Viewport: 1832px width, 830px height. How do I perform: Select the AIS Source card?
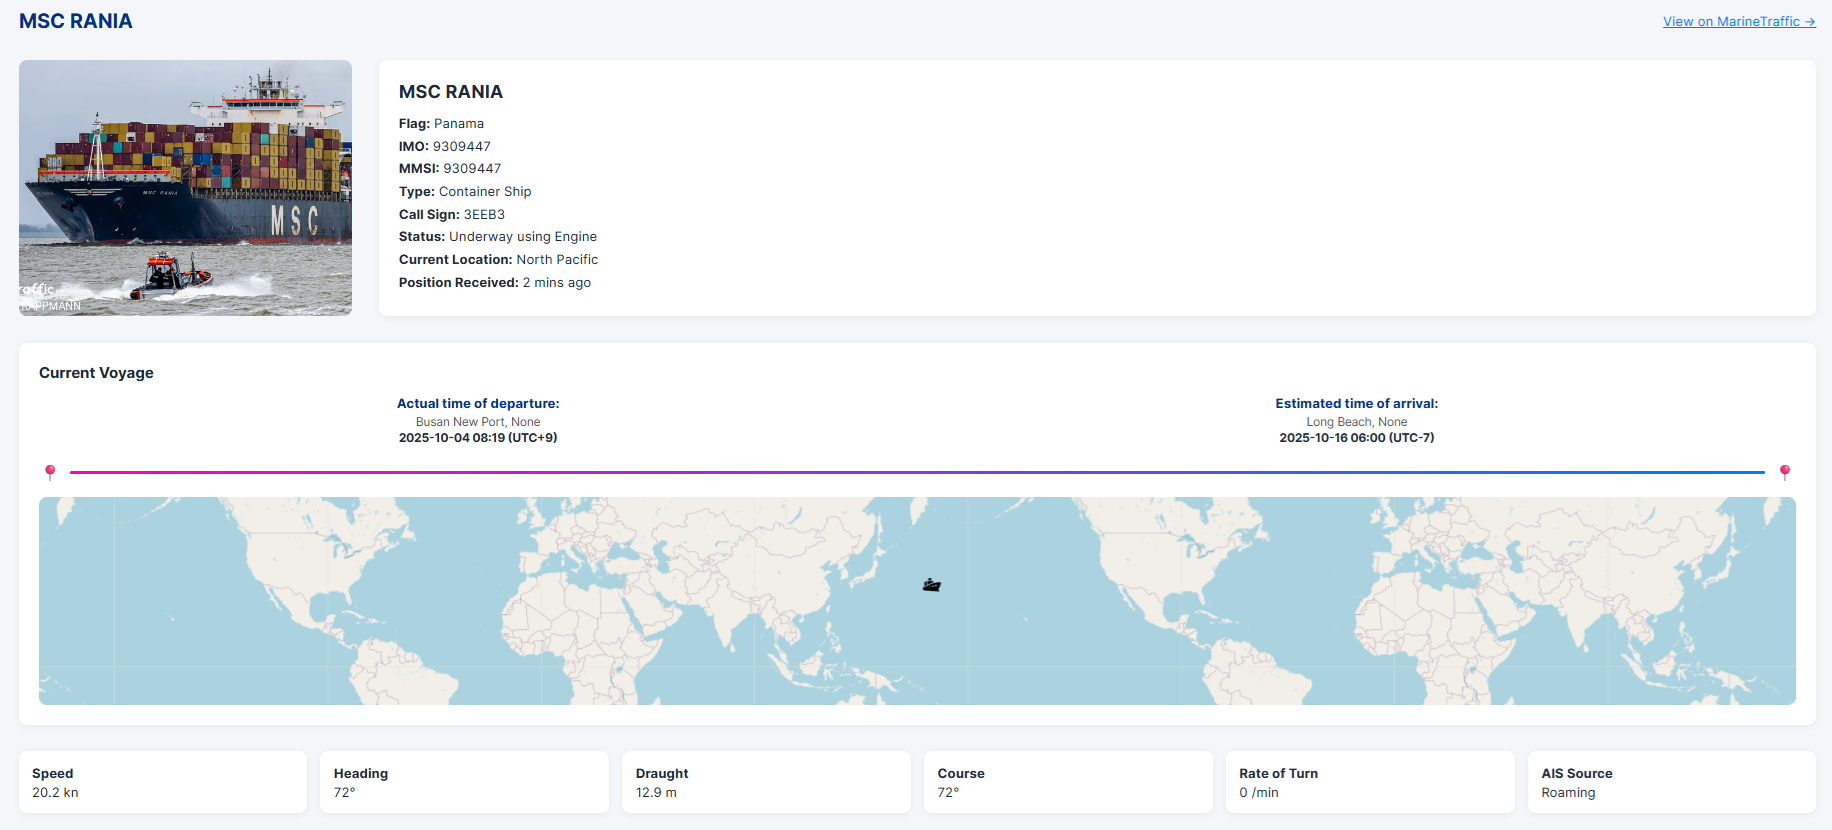tap(1671, 782)
